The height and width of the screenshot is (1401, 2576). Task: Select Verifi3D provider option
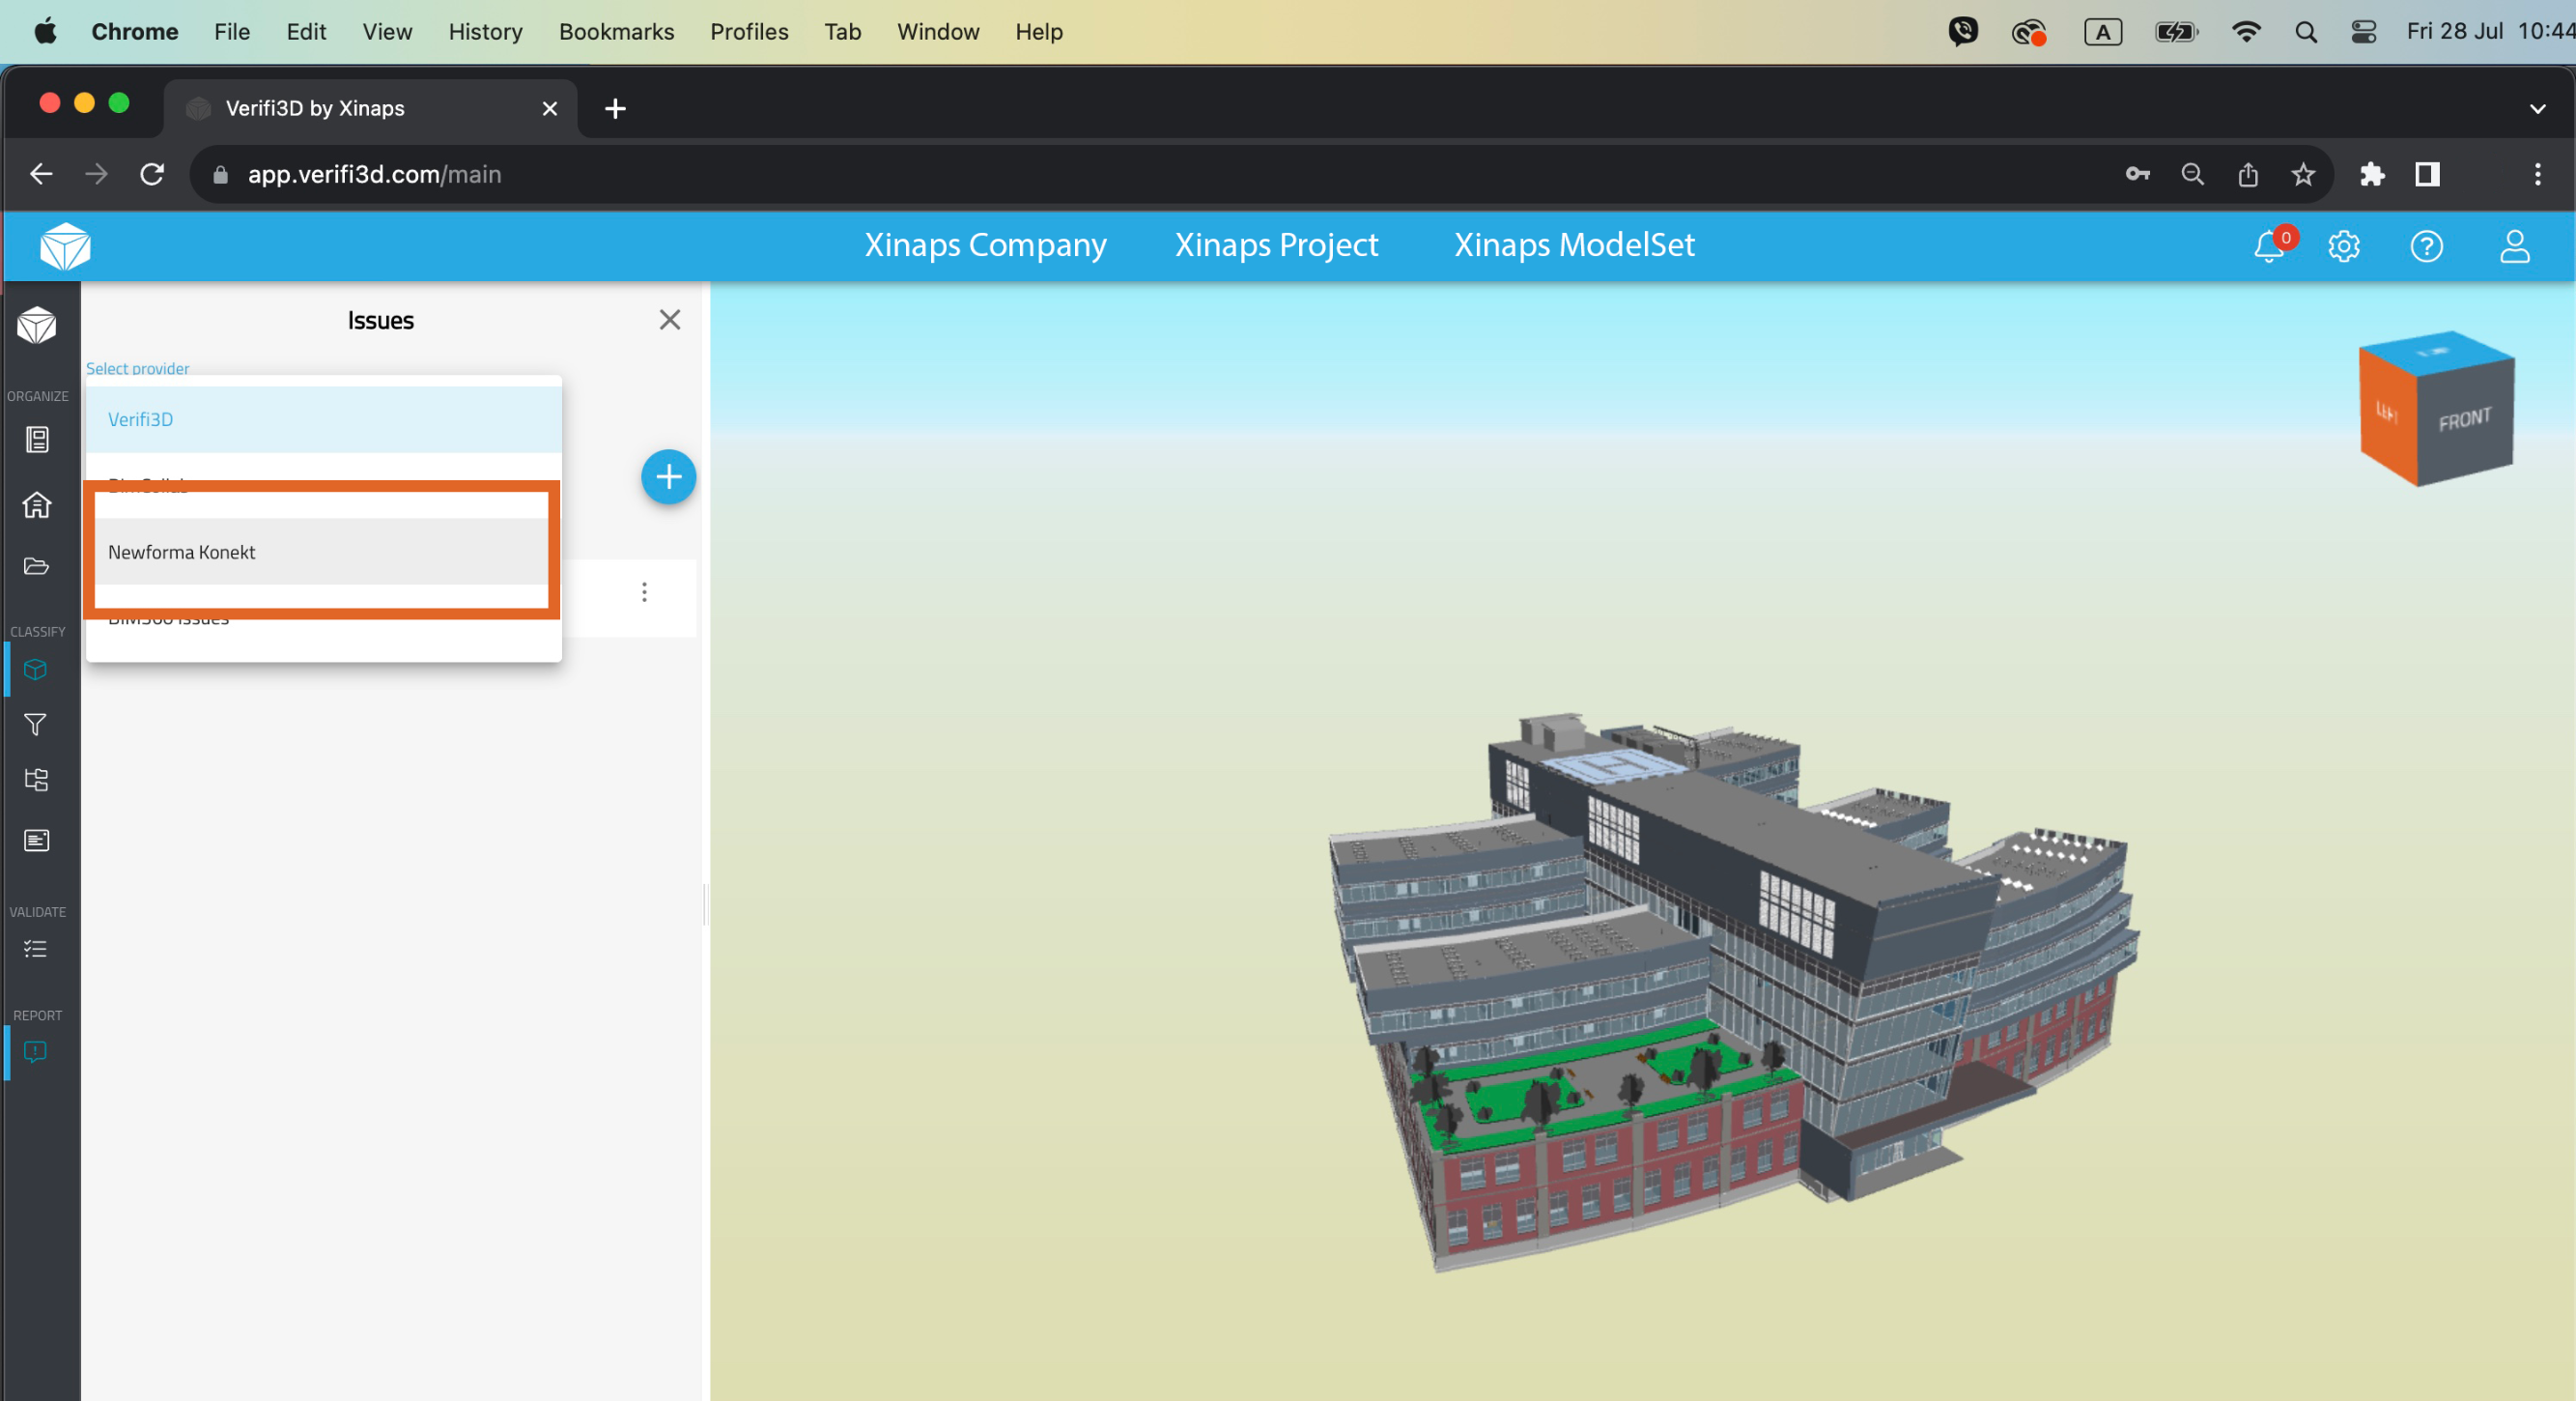[324, 419]
